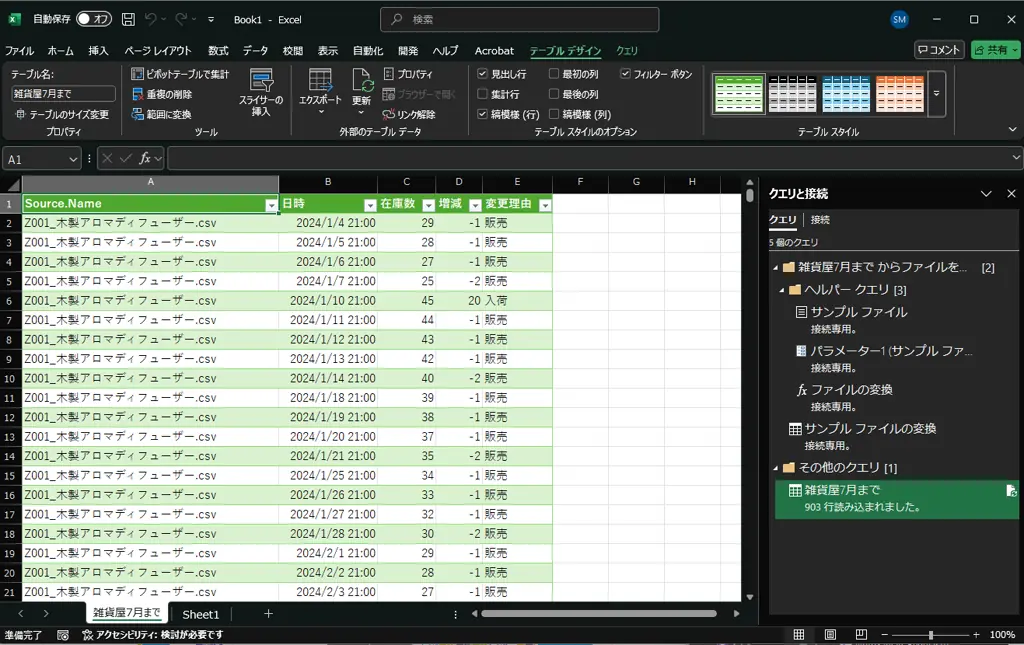1024x645 pixels.
Task: Toggle Header Row (見出し行) checkbox
Action: [483, 74]
